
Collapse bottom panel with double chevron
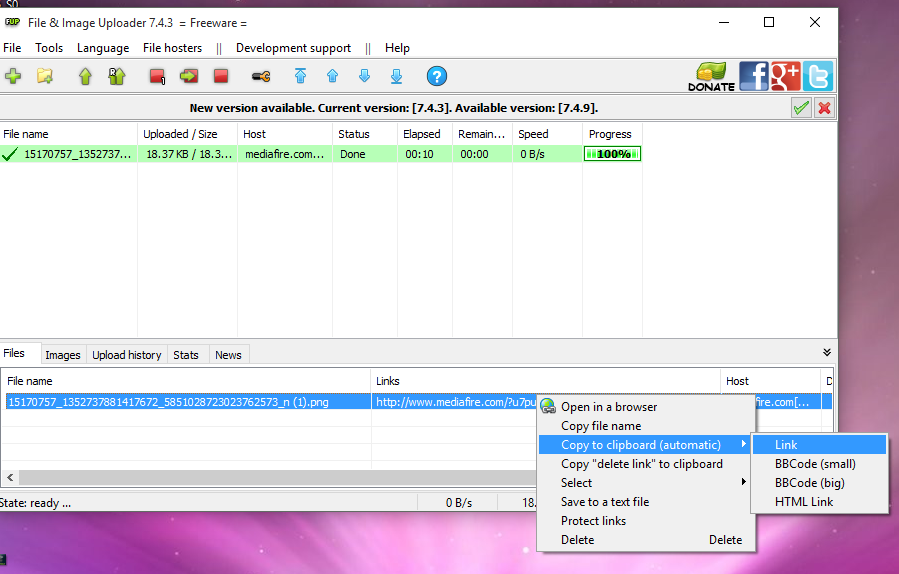click(827, 352)
